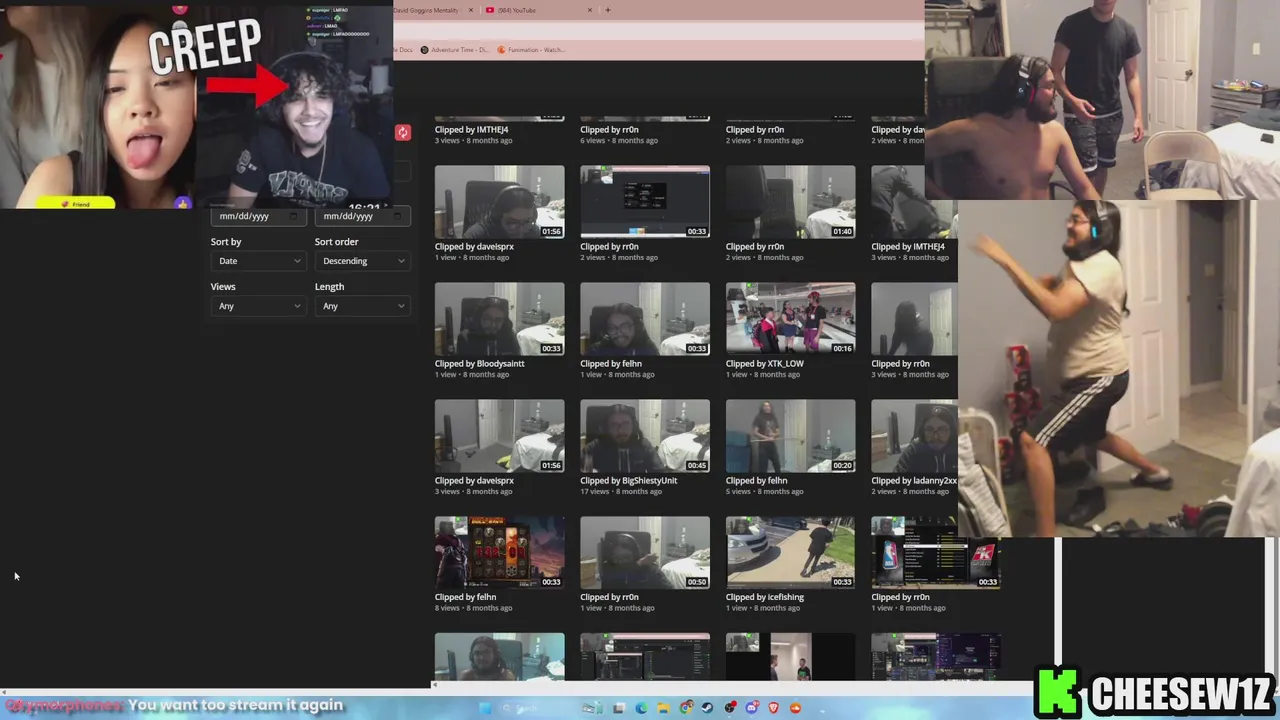Image resolution: width=1280 pixels, height=720 pixels.
Task: Open the 'Clipped by XTK_LOW' title
Action: 765,364
